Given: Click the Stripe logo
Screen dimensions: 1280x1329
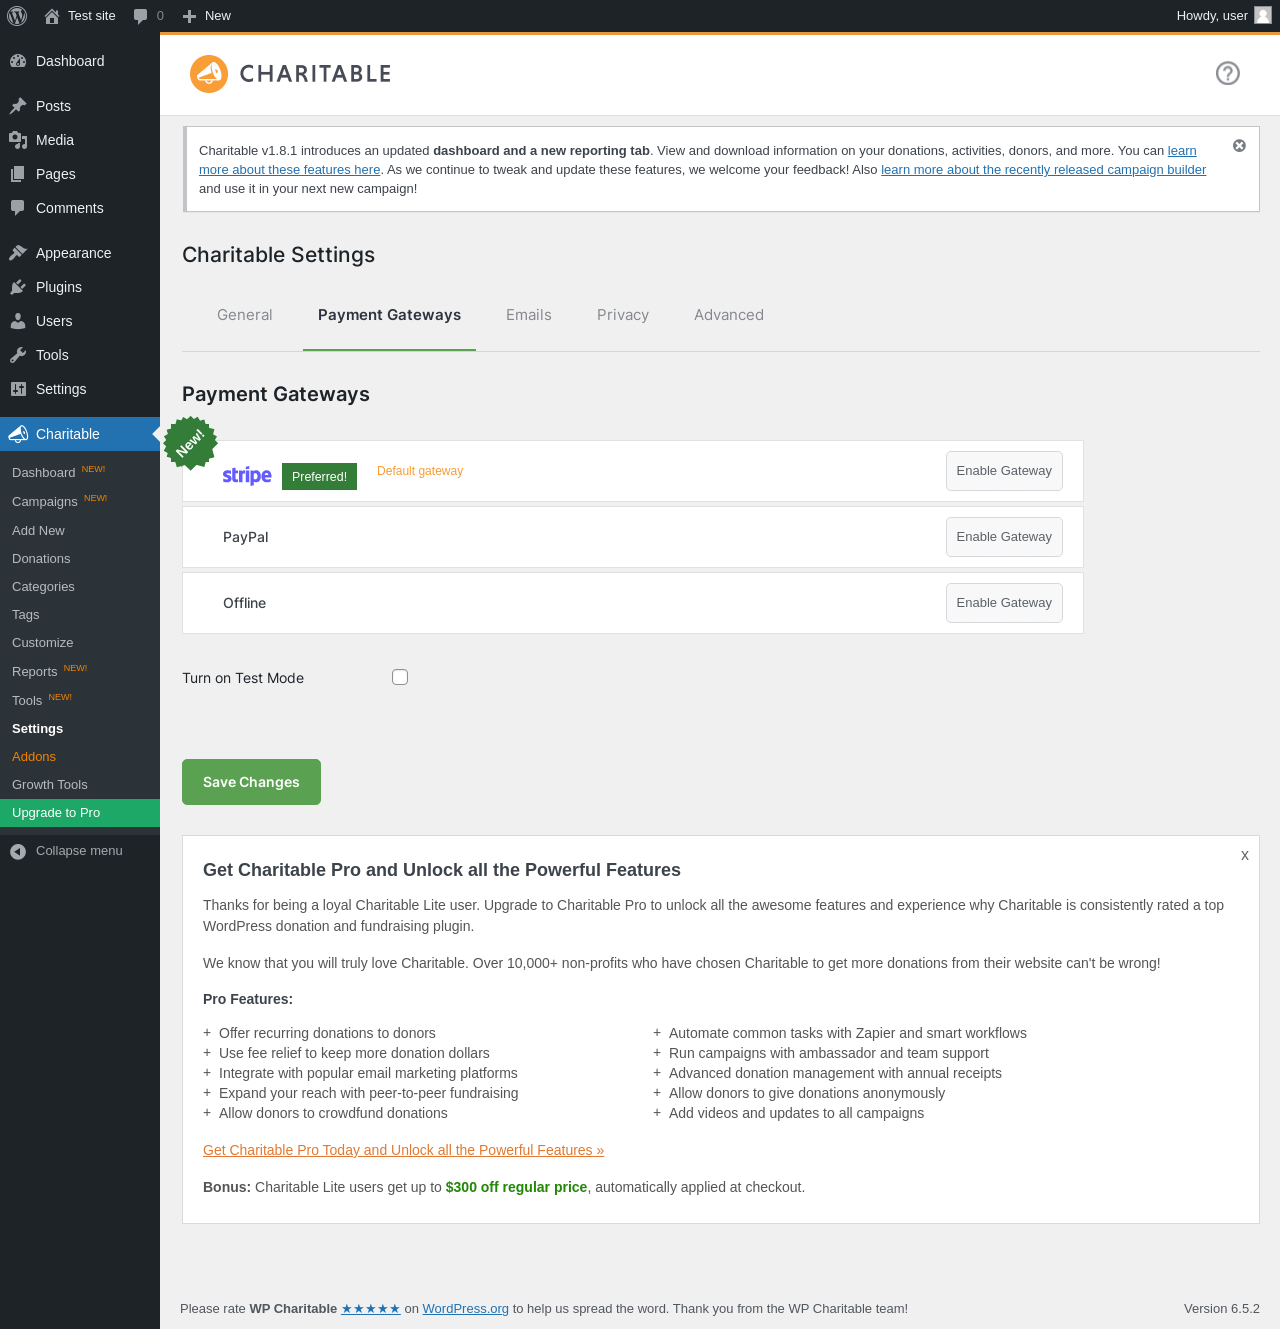Looking at the screenshot, I should point(247,476).
